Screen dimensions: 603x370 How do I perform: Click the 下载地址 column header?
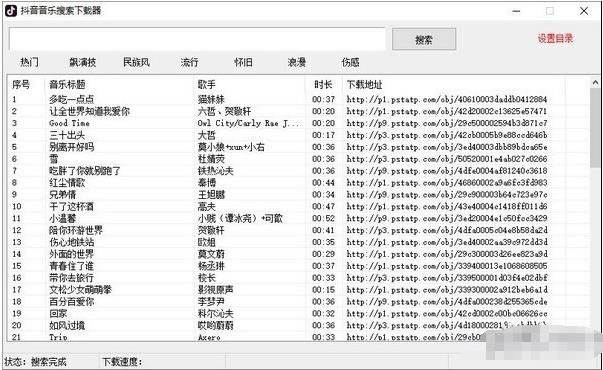(x=365, y=84)
